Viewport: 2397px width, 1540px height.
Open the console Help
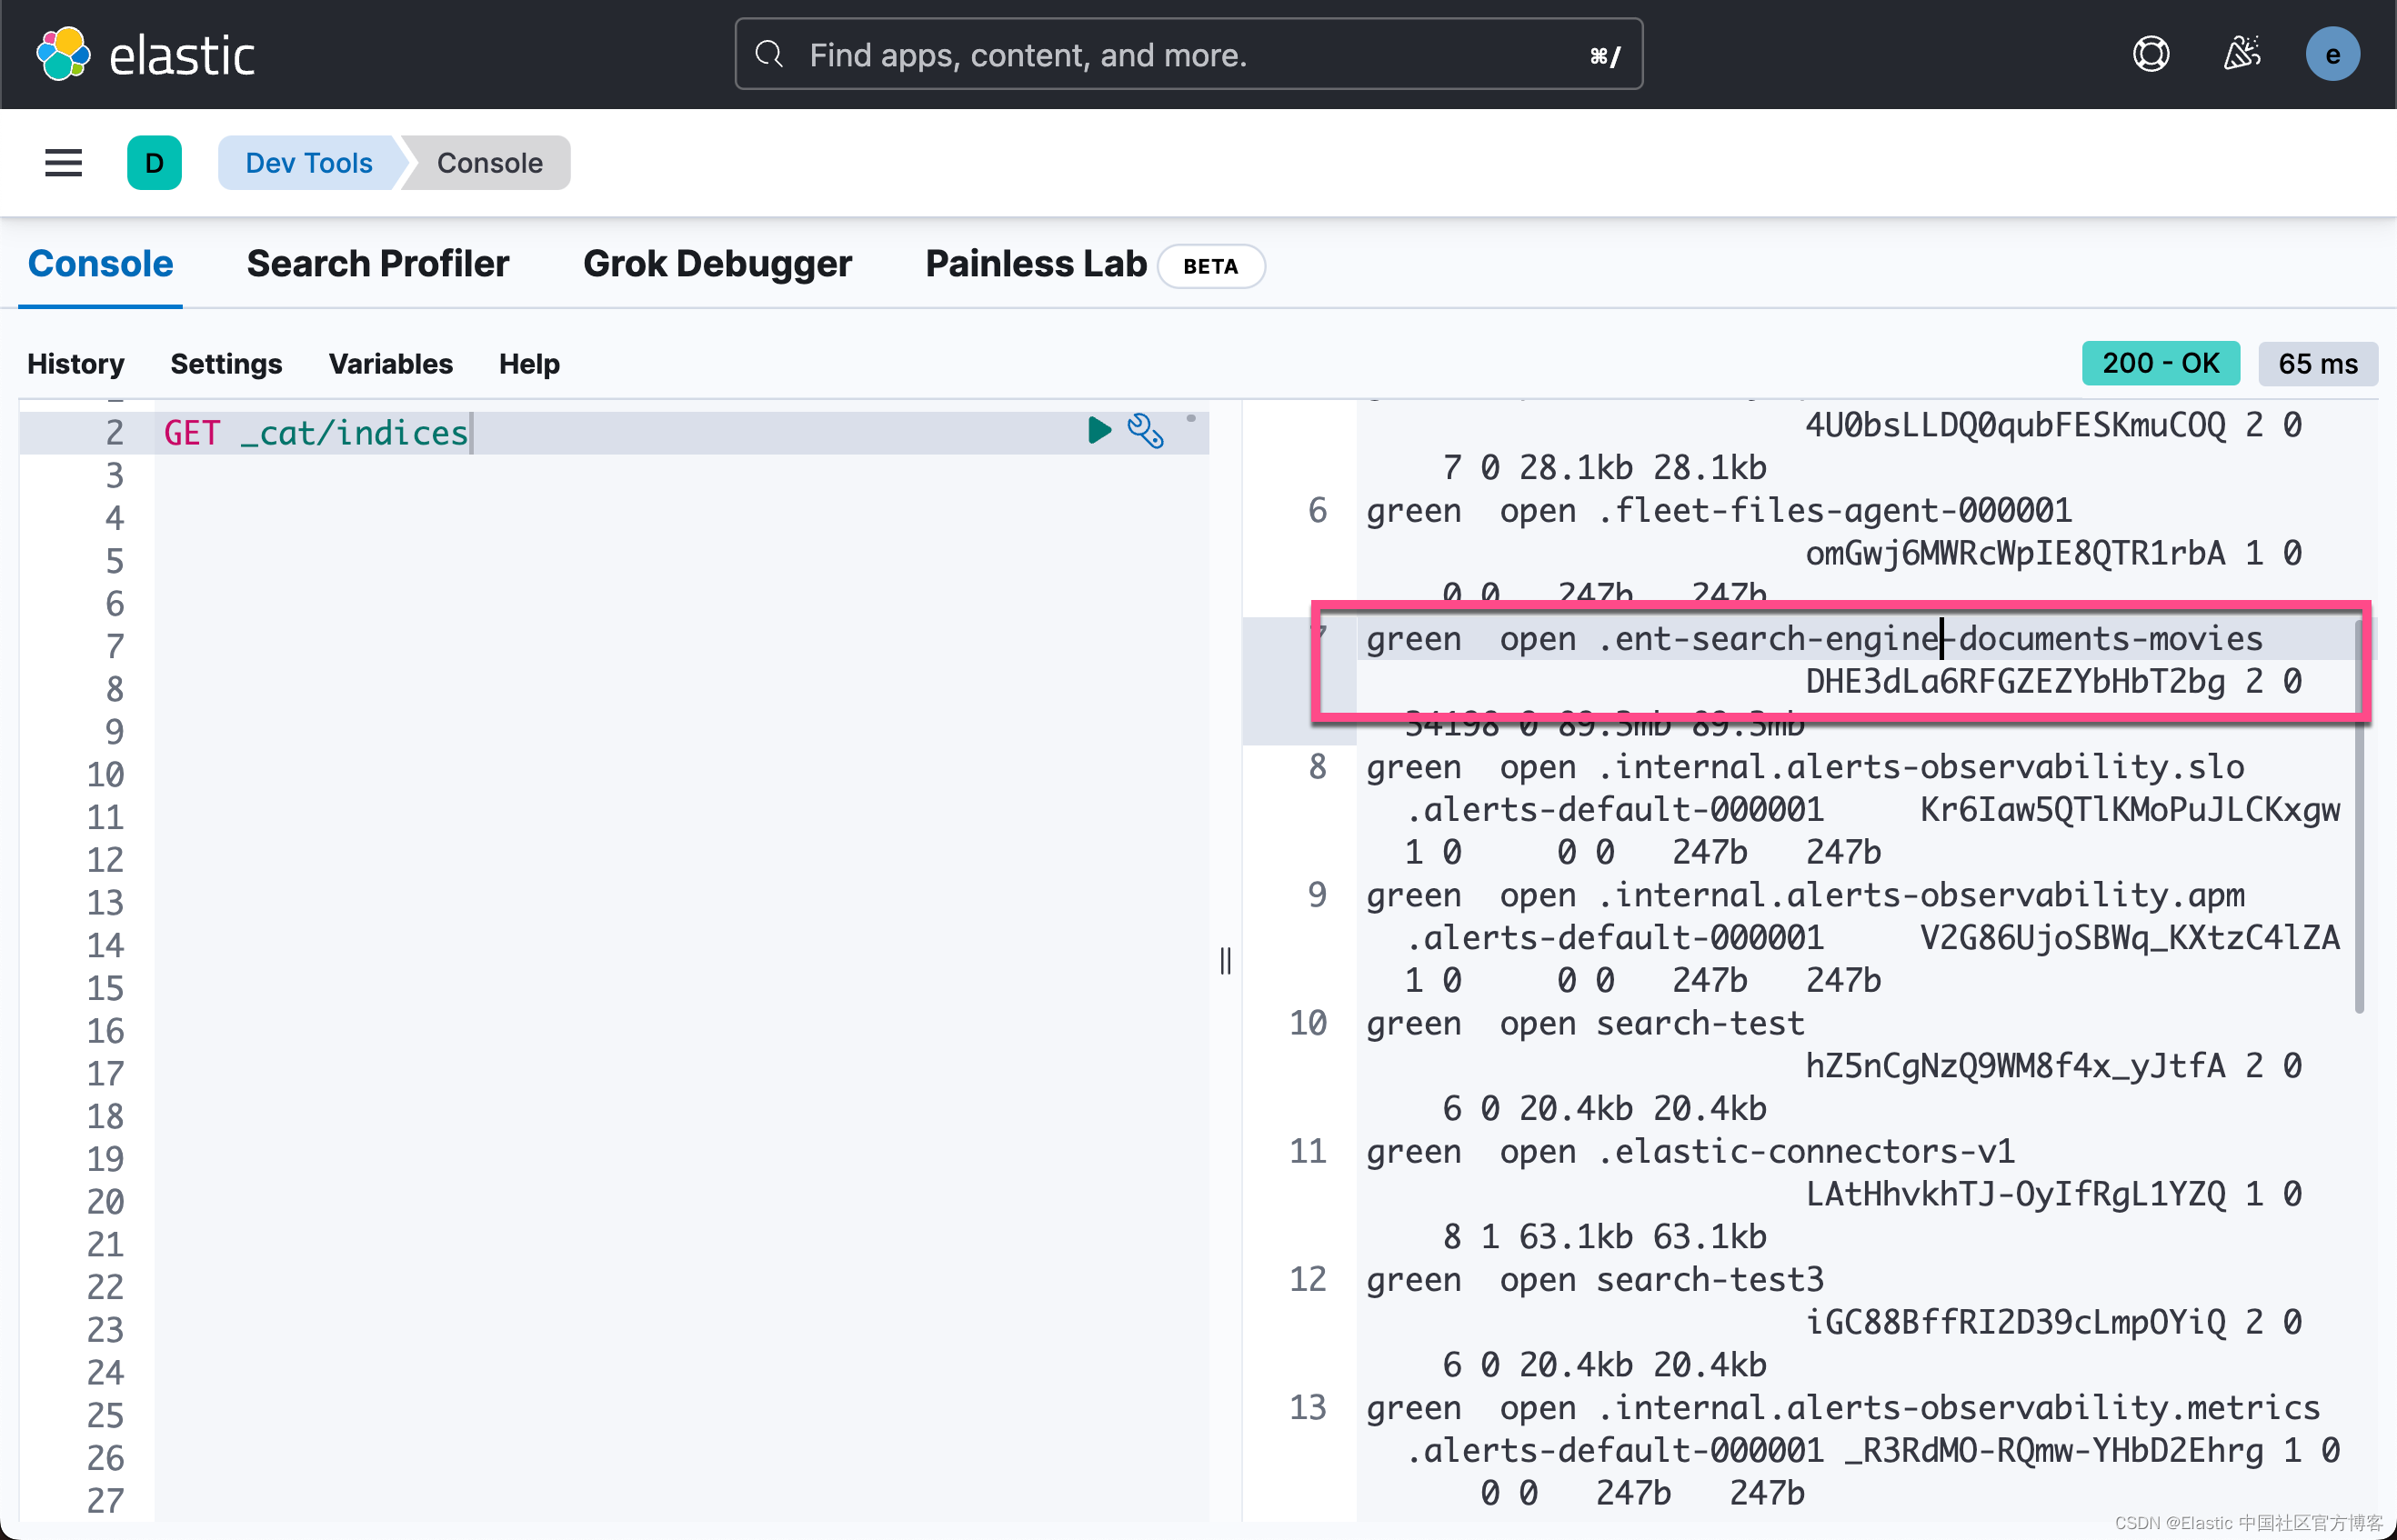(x=529, y=363)
